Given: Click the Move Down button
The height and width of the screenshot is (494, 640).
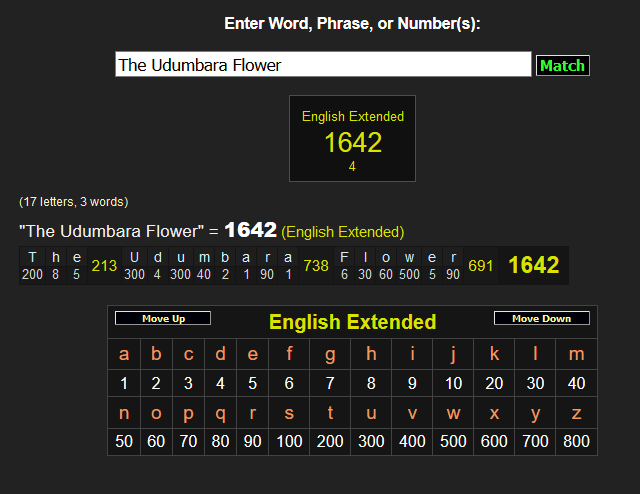Looking at the screenshot, I should click(x=541, y=319).
